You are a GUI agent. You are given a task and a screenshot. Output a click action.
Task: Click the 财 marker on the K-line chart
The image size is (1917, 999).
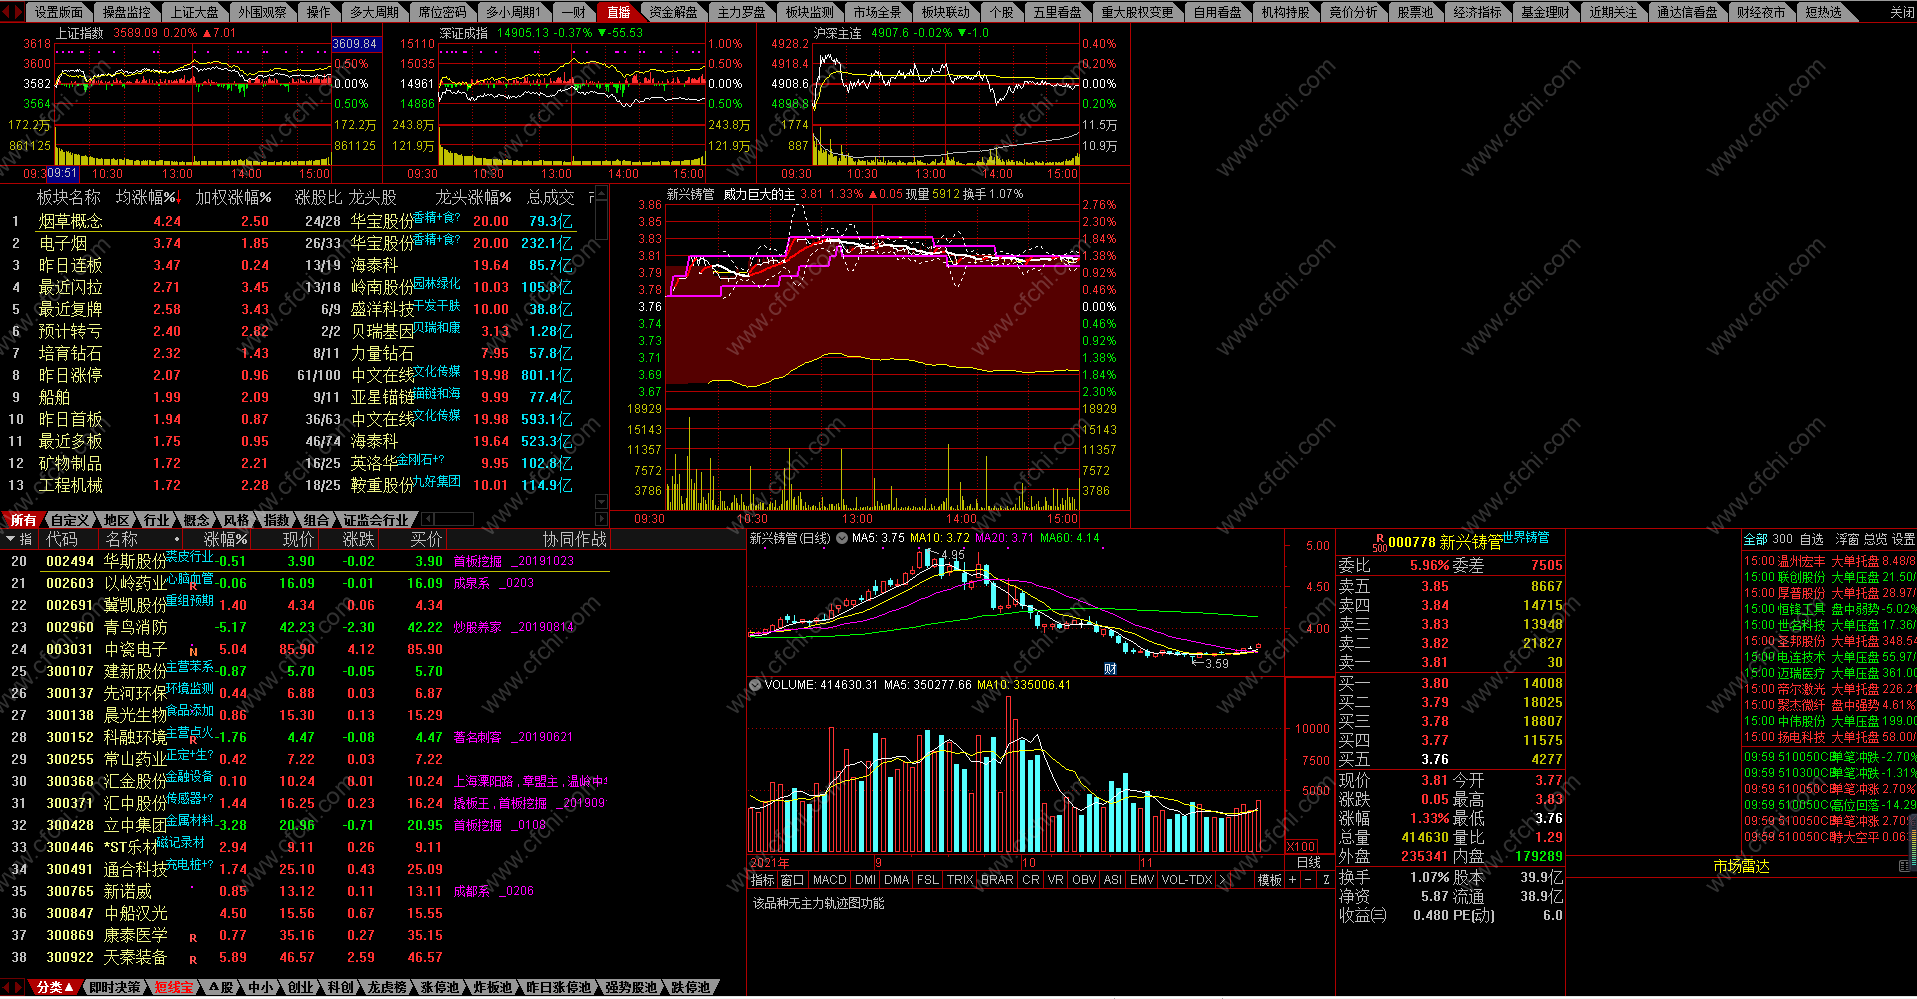click(x=1110, y=669)
